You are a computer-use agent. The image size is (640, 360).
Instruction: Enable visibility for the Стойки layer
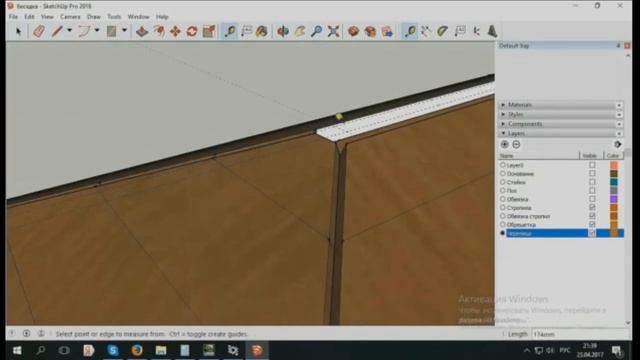pos(592,182)
